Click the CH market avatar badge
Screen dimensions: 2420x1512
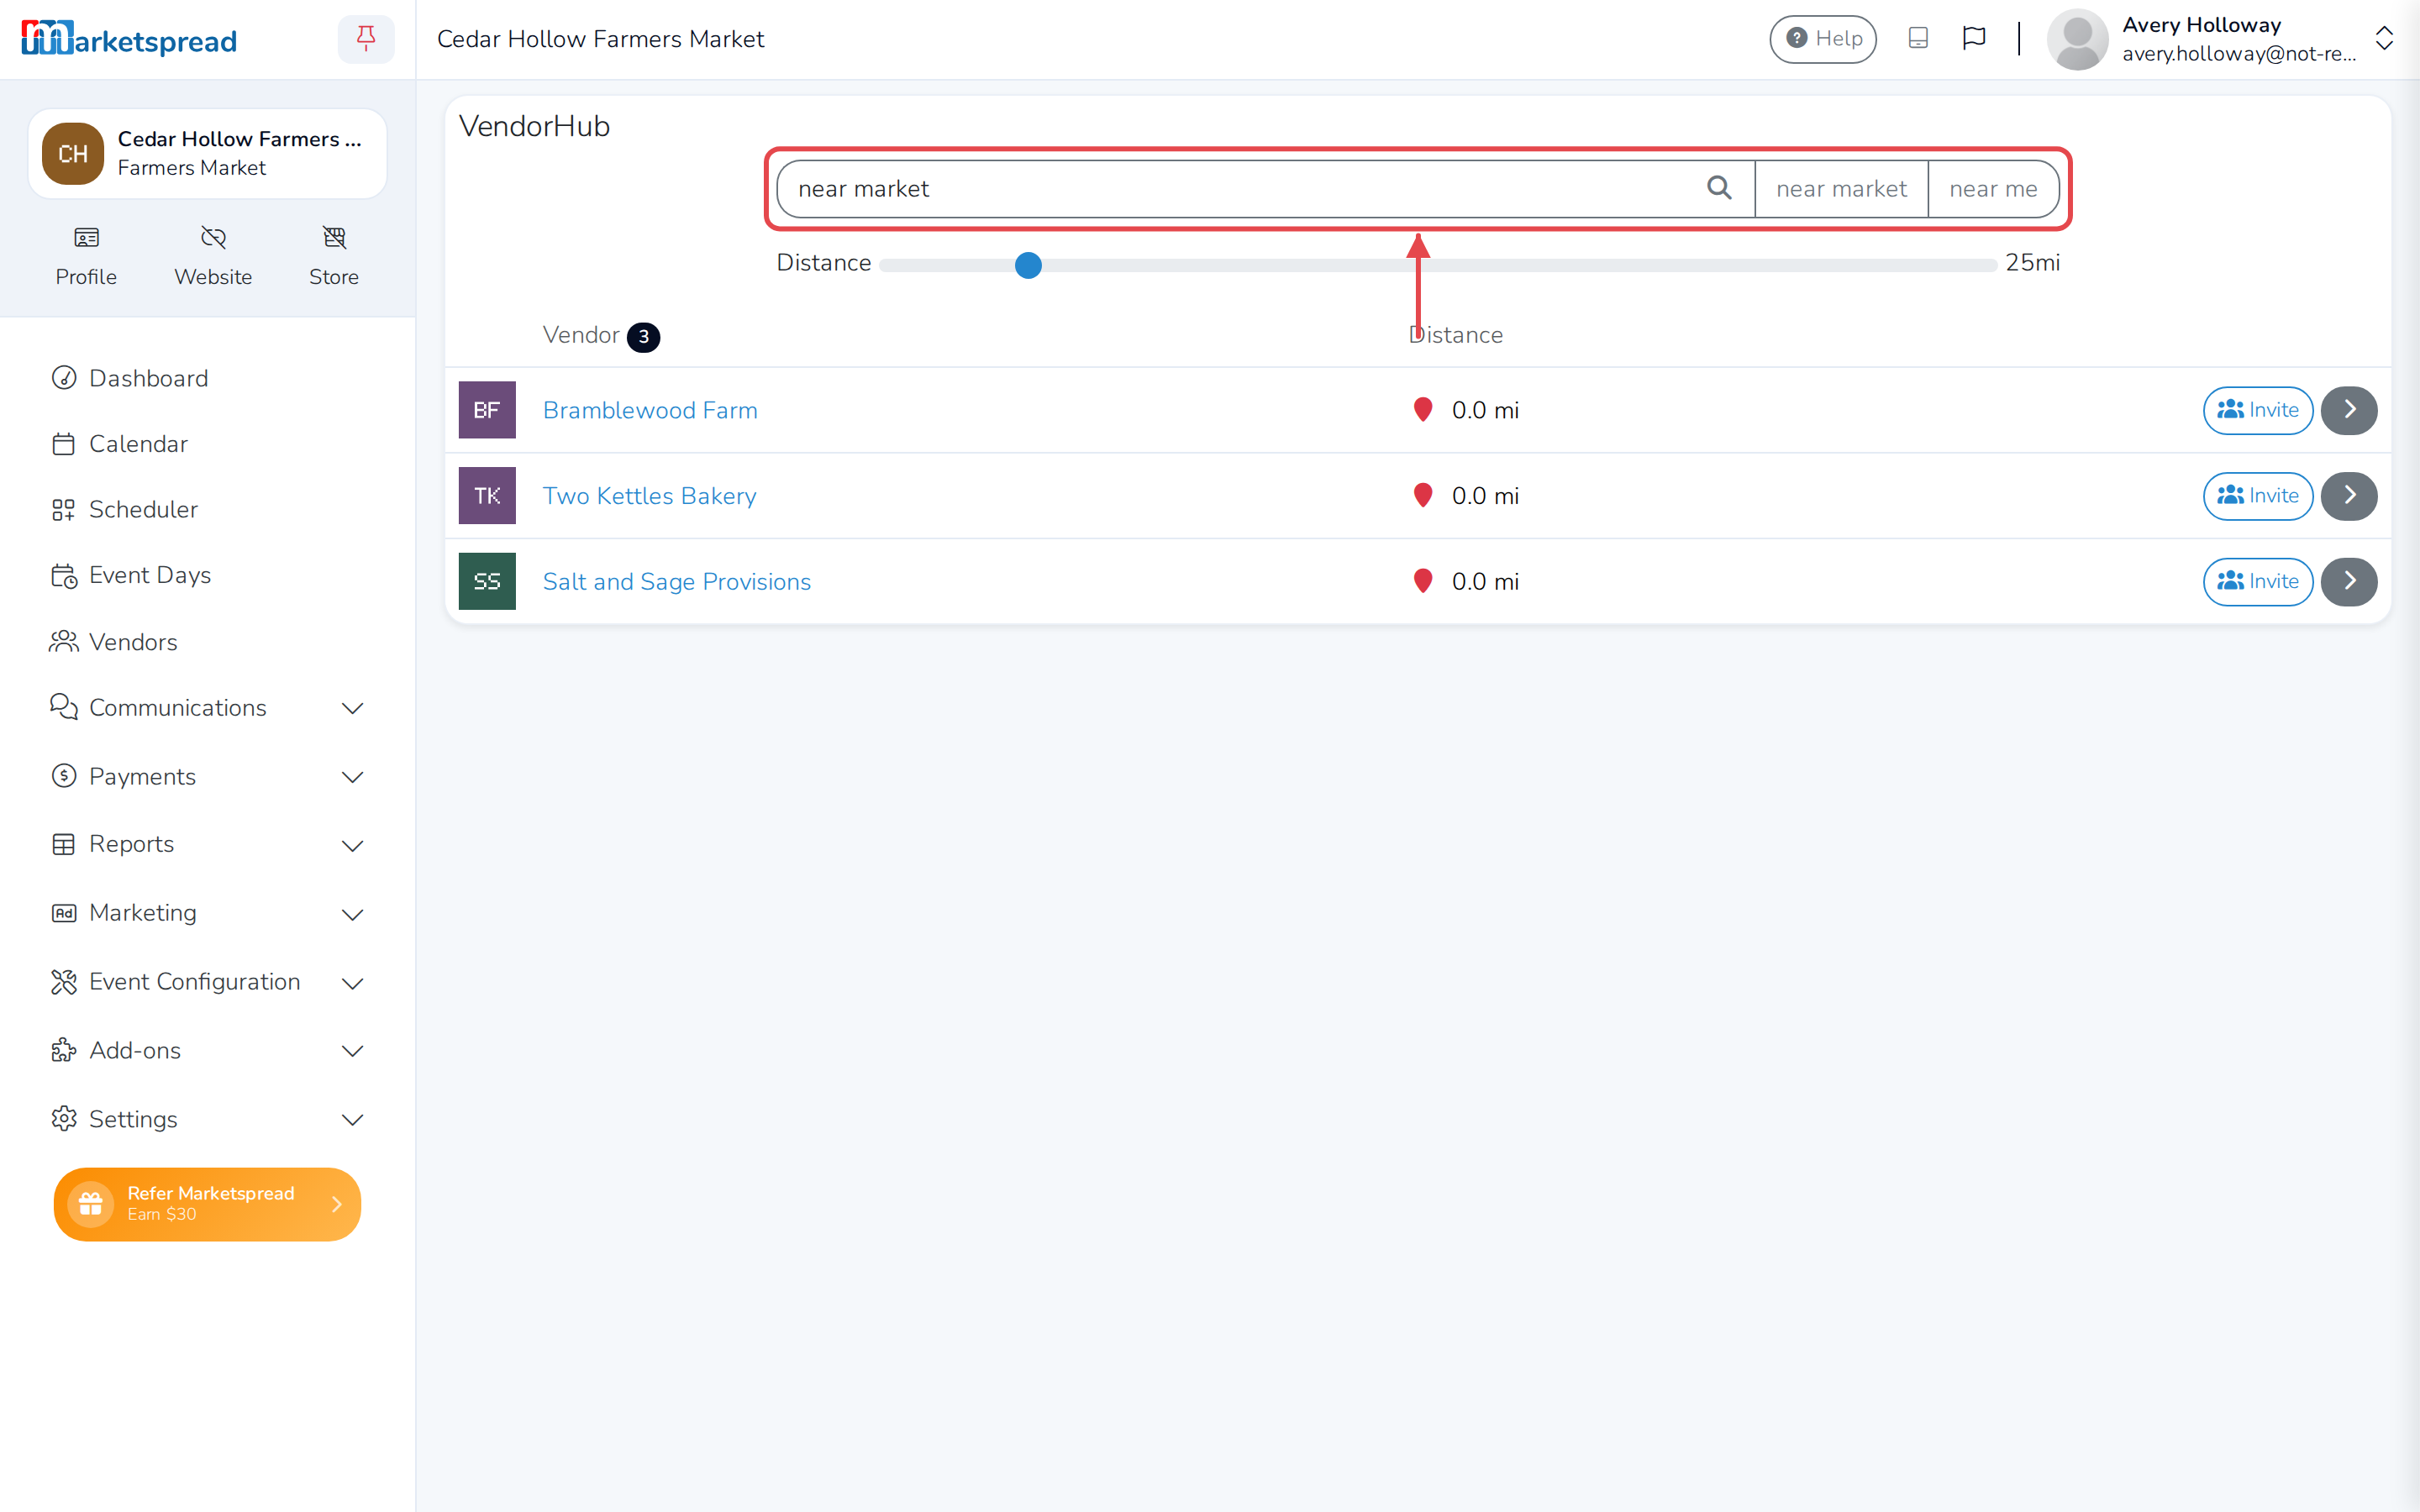pyautogui.click(x=73, y=154)
